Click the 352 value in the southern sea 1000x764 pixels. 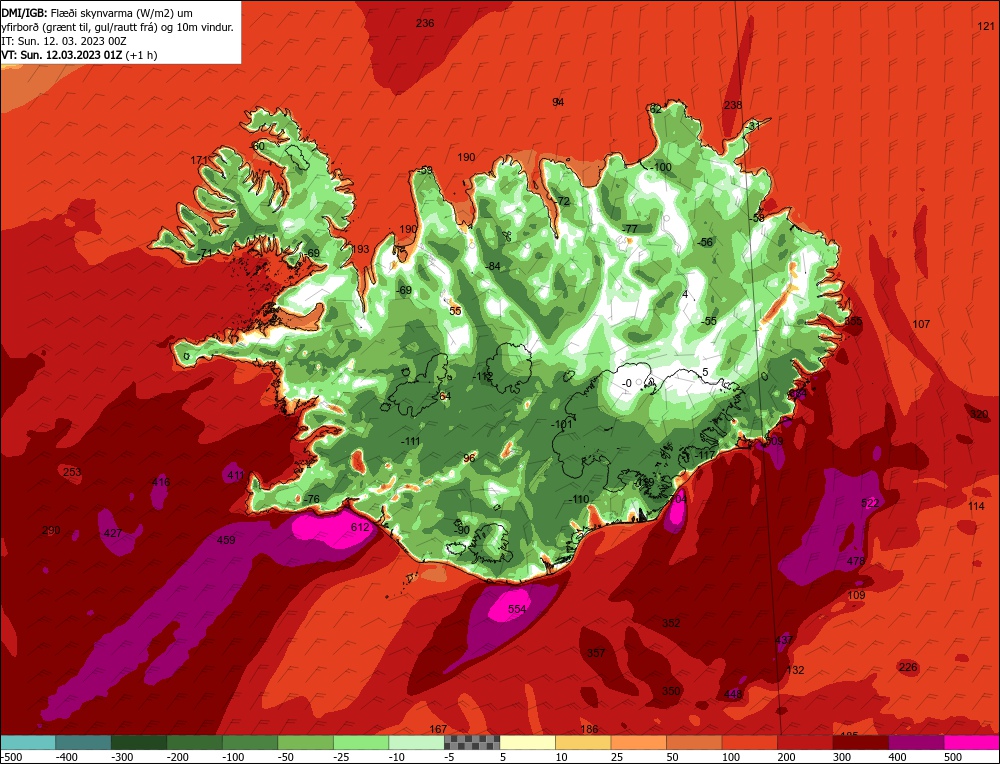point(671,623)
